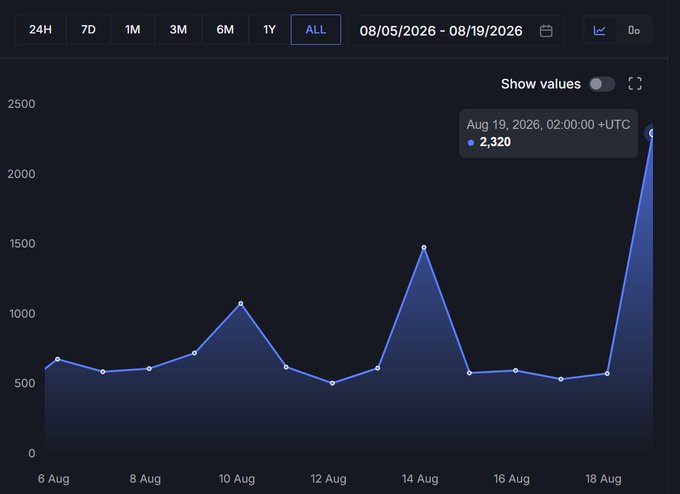Click the date range field 08/05/2026 - 08/19/2026
680x494 pixels.
click(456, 31)
